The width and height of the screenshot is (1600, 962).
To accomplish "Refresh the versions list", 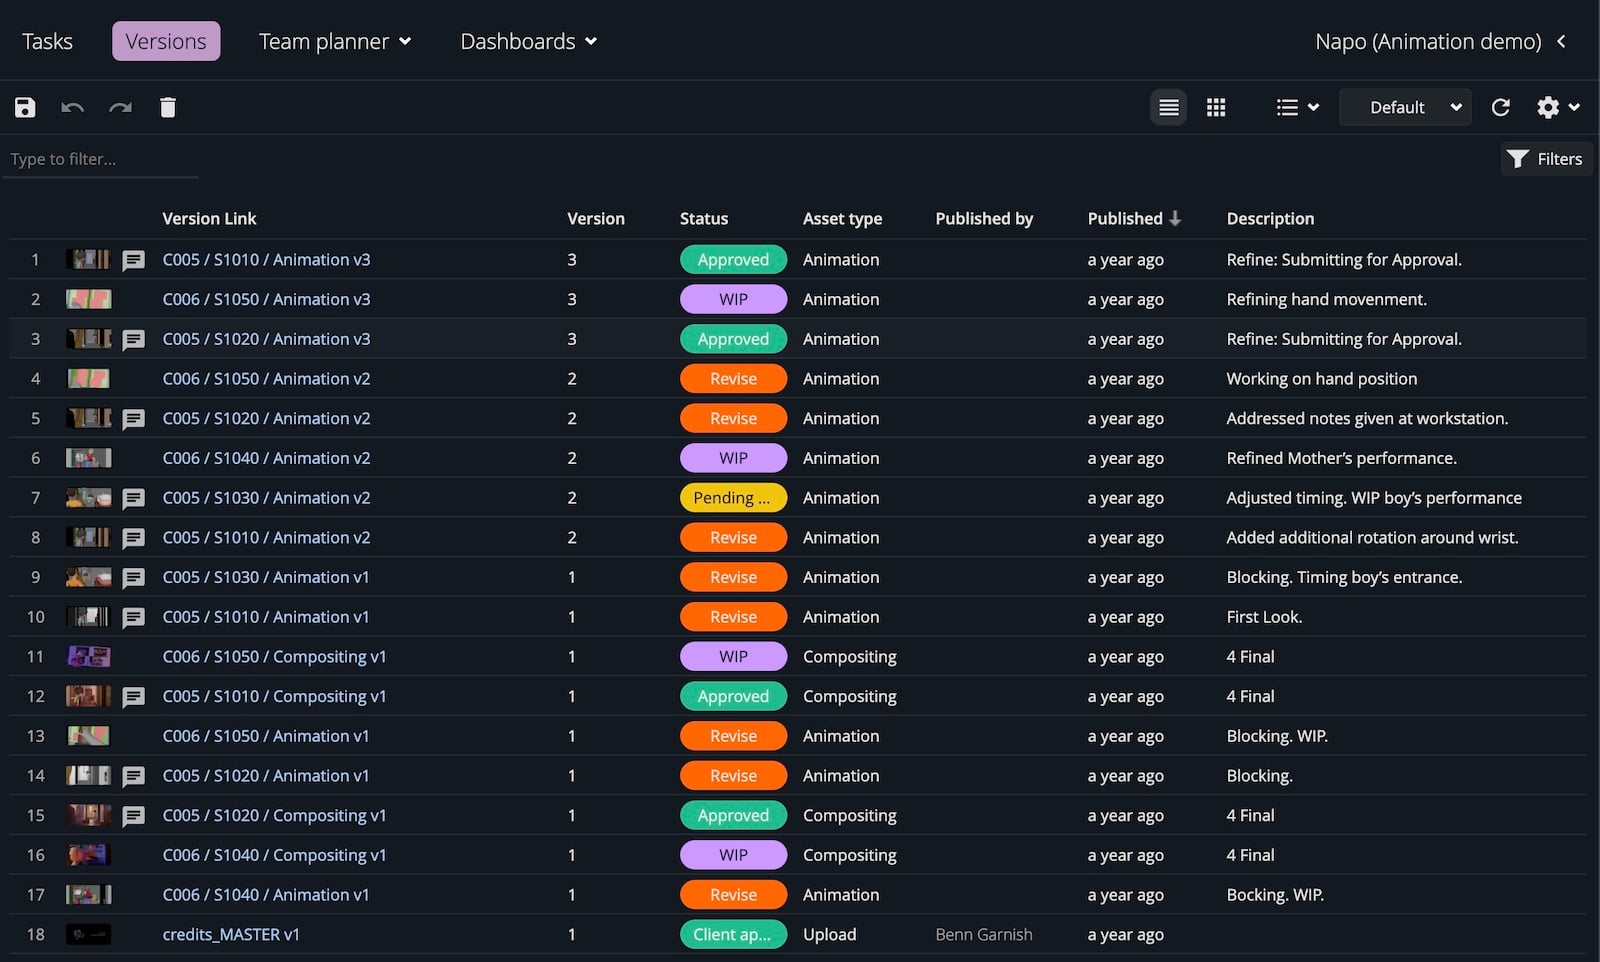I will [1501, 107].
